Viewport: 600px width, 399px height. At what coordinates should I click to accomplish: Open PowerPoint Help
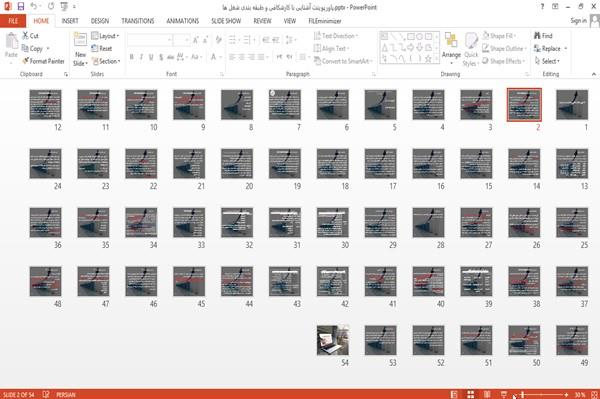coord(542,7)
